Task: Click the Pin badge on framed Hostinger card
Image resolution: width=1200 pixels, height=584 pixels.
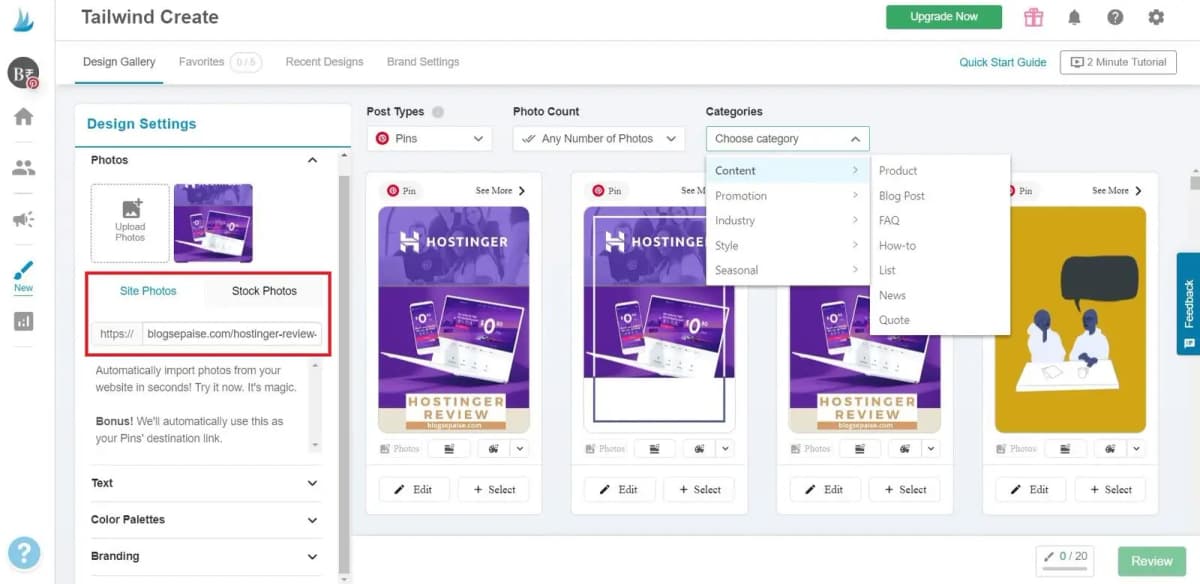Action: coord(606,191)
